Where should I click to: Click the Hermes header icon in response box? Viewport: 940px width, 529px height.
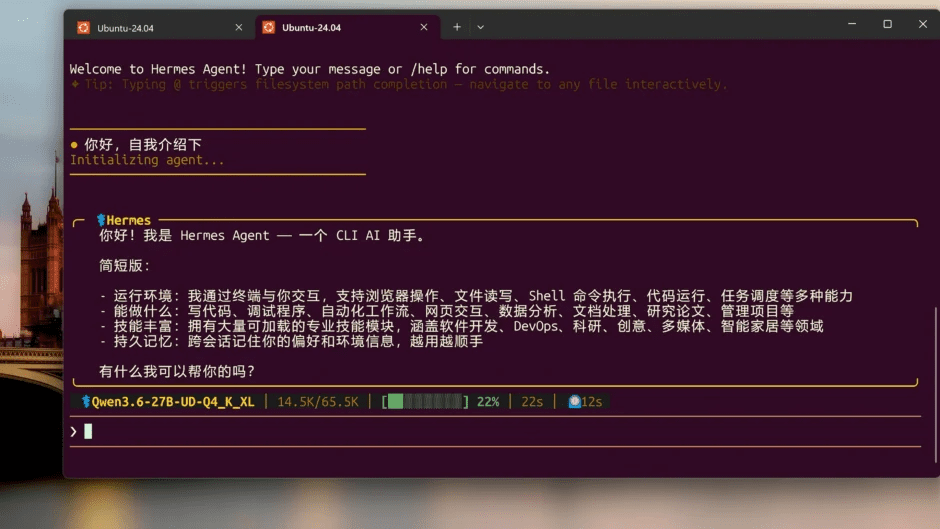101,220
